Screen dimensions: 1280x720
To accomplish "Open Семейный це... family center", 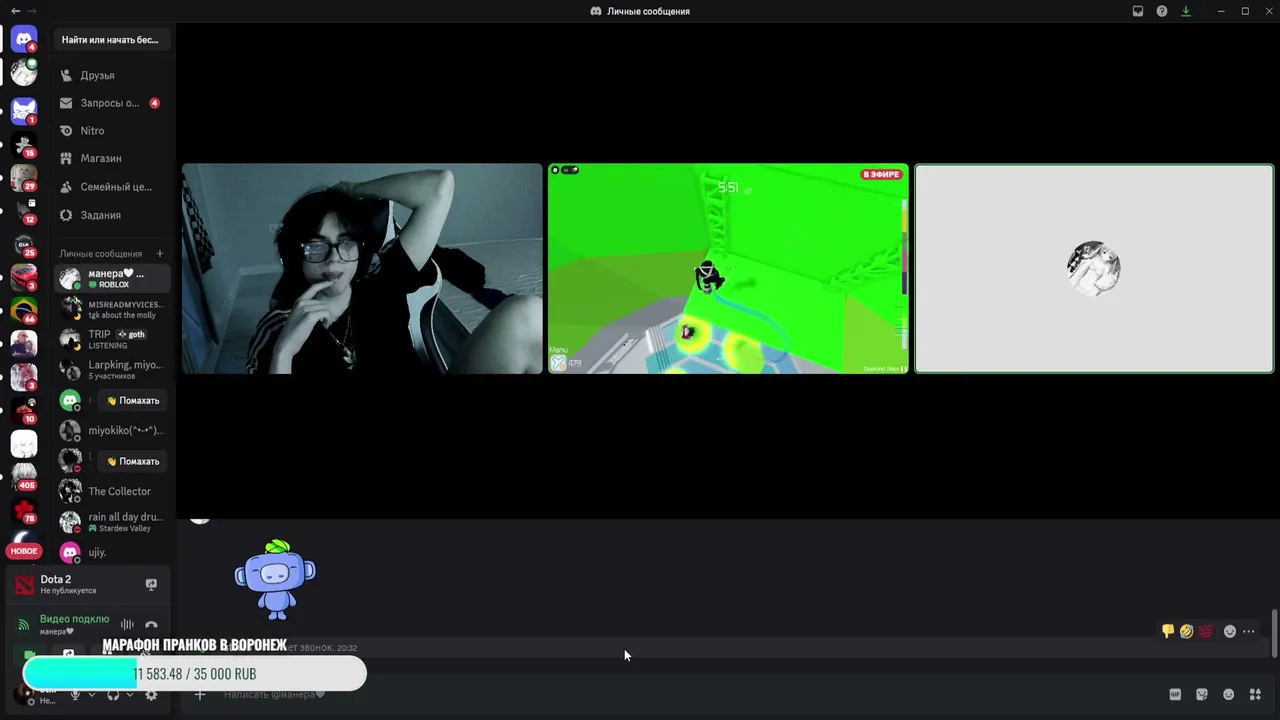I will (x=112, y=187).
